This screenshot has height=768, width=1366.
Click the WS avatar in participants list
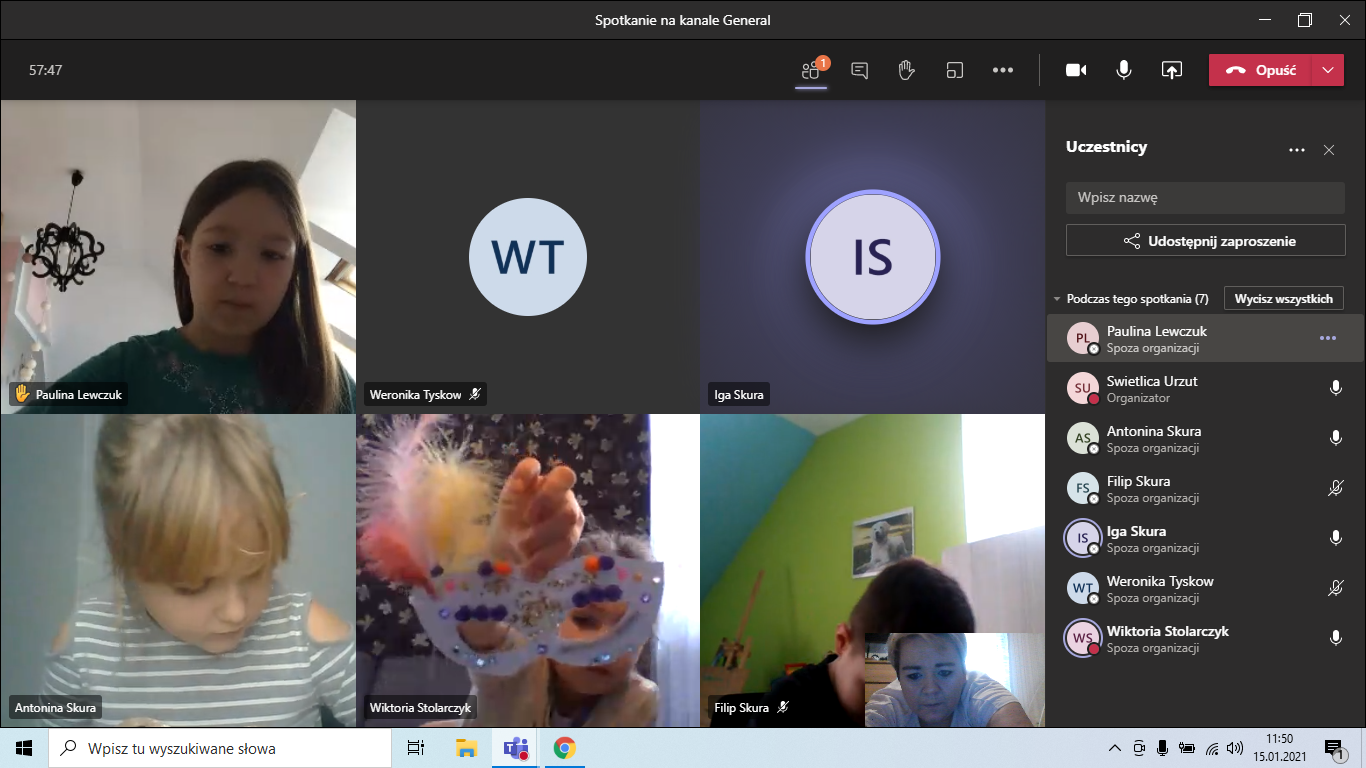tap(1082, 638)
